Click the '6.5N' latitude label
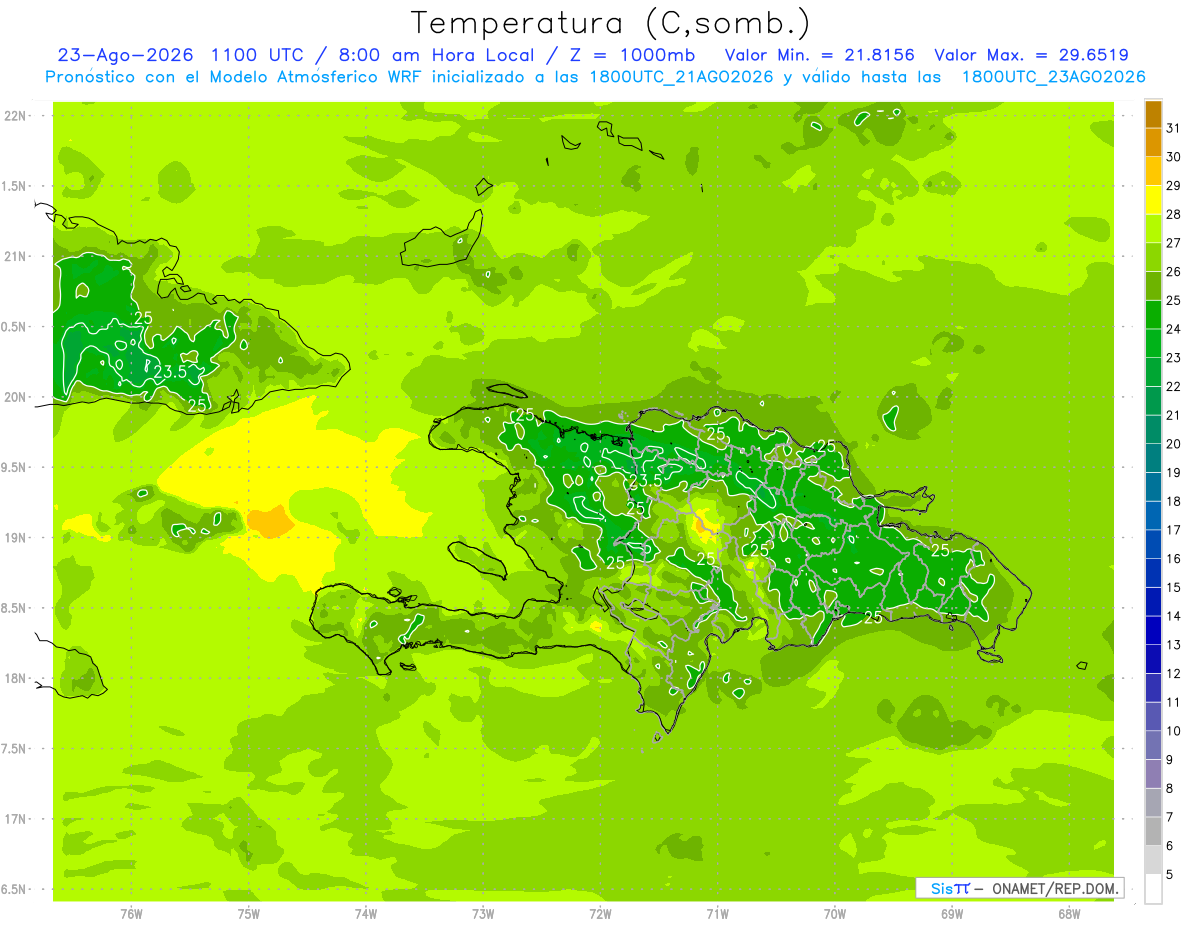This screenshot has width=1200, height=927. coord(14,889)
